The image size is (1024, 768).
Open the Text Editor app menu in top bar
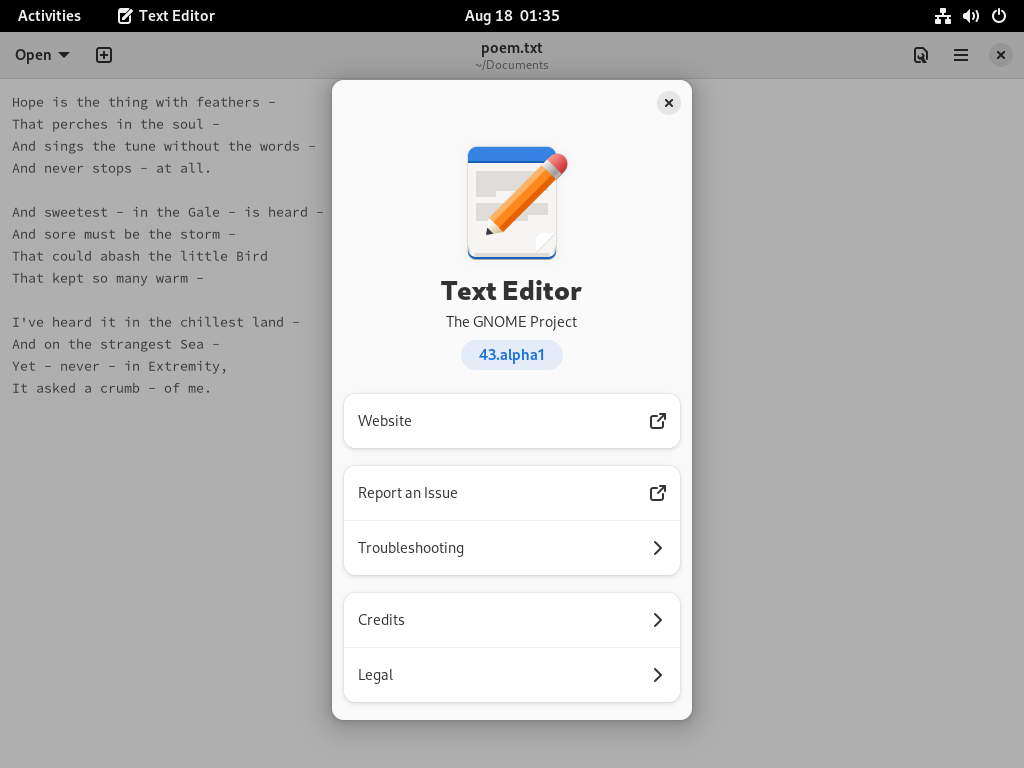(166, 16)
